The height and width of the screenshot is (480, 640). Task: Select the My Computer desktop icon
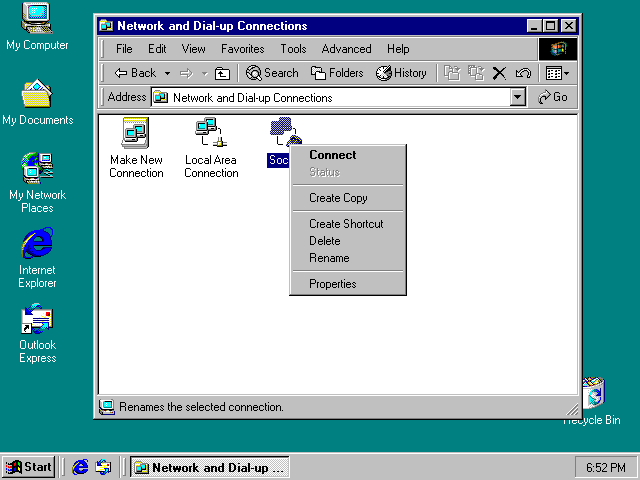(37, 27)
